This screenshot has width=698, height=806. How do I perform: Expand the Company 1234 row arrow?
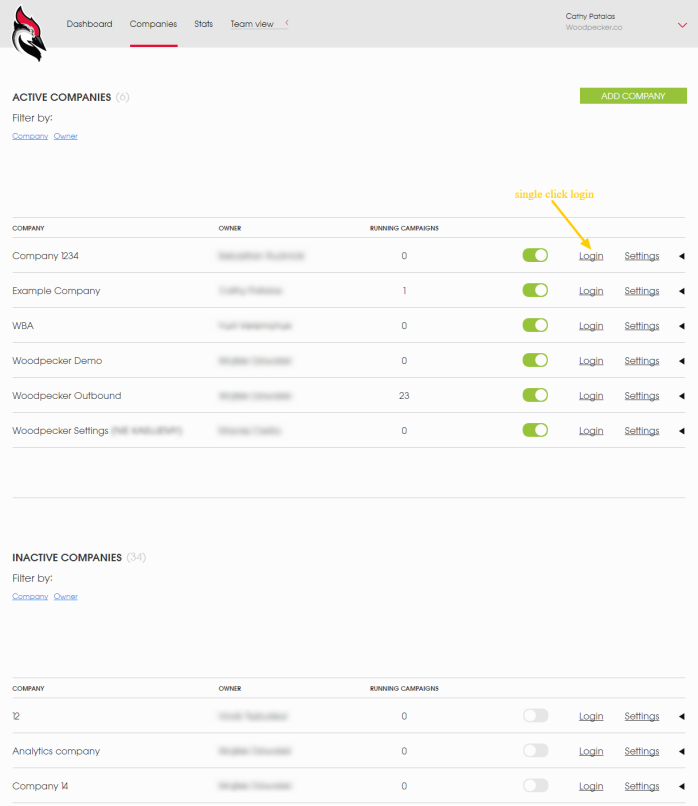click(x=682, y=256)
